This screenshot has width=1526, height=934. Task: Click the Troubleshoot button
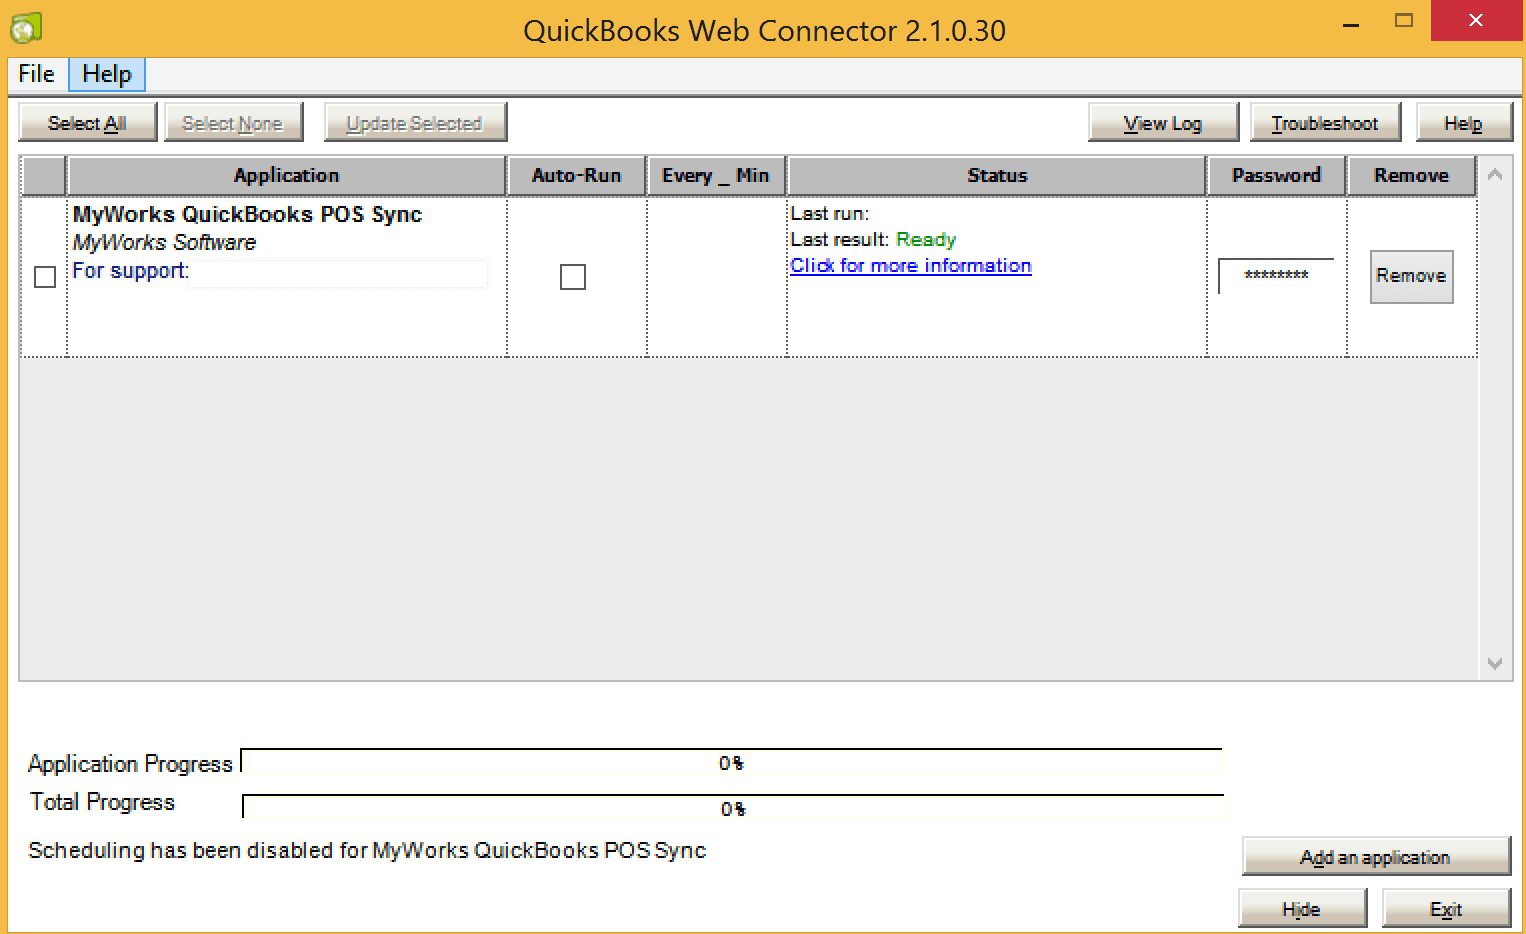click(x=1324, y=123)
